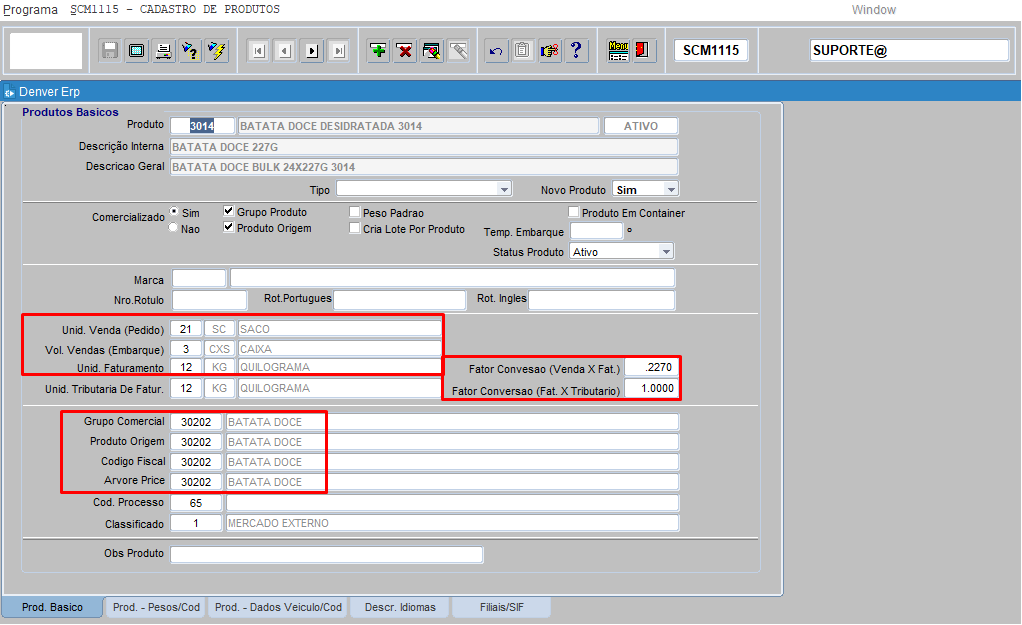The width and height of the screenshot is (1022, 625).
Task: Click Vol. Vendas (Embarque) code 3
Action: pyautogui.click(x=186, y=349)
